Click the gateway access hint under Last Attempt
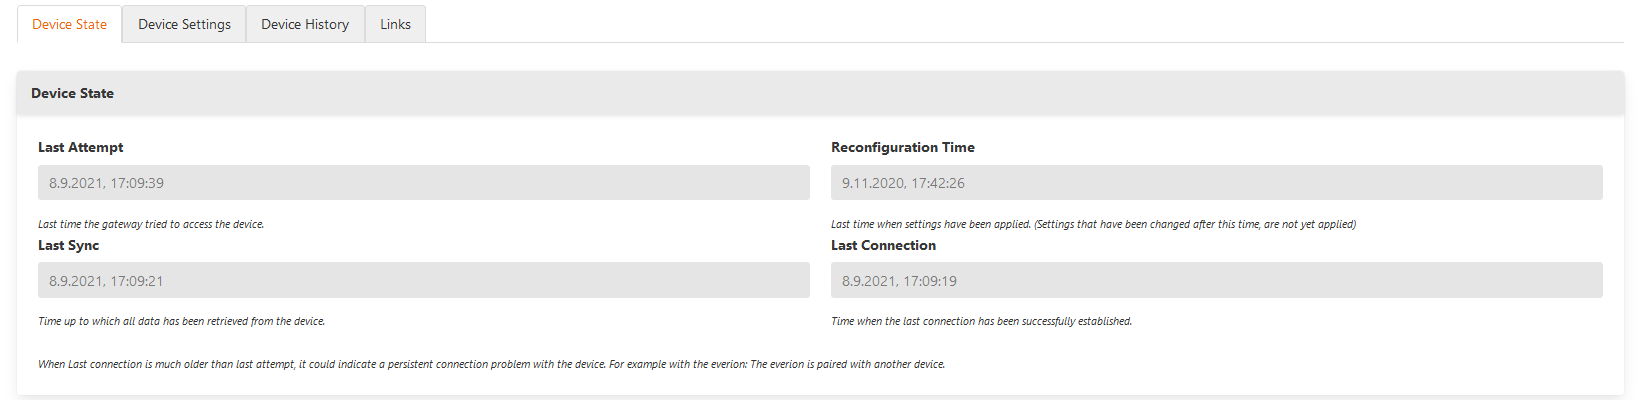The image size is (1642, 400). (151, 224)
